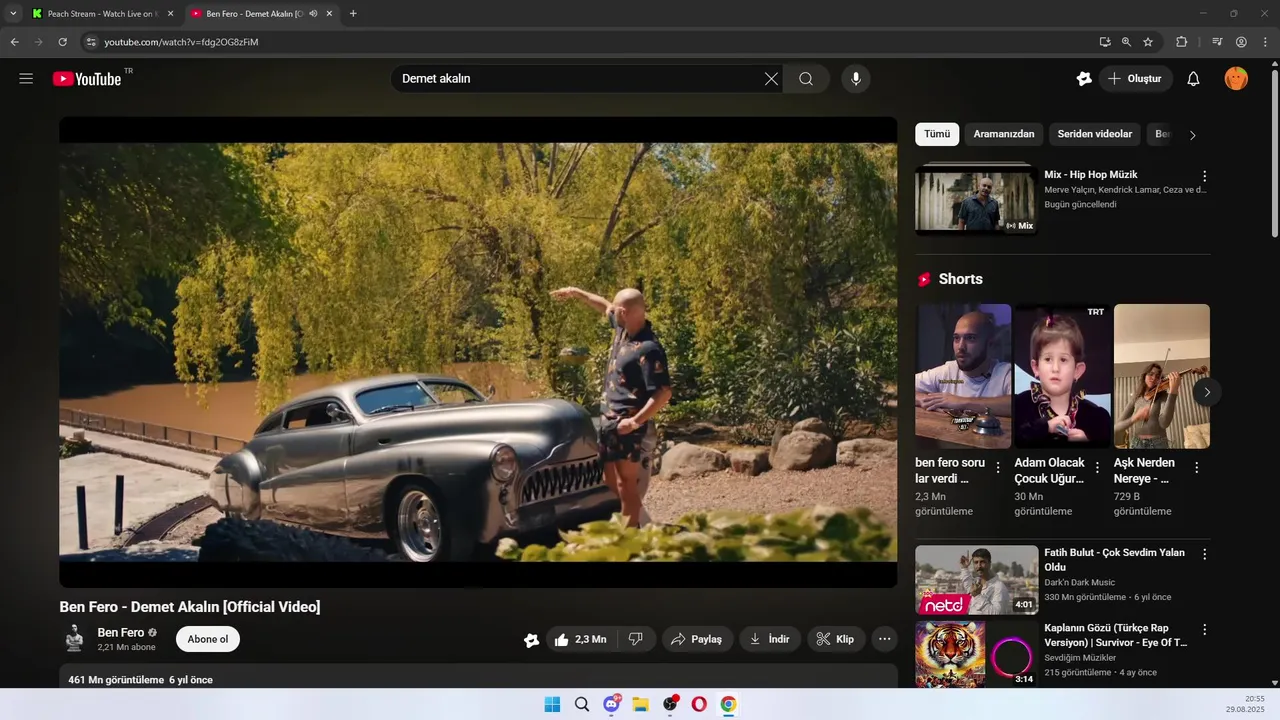Image resolution: width=1280 pixels, height=720 pixels.
Task: Open options for 'Aşk Nerden Nereye' short
Action: (1196, 468)
